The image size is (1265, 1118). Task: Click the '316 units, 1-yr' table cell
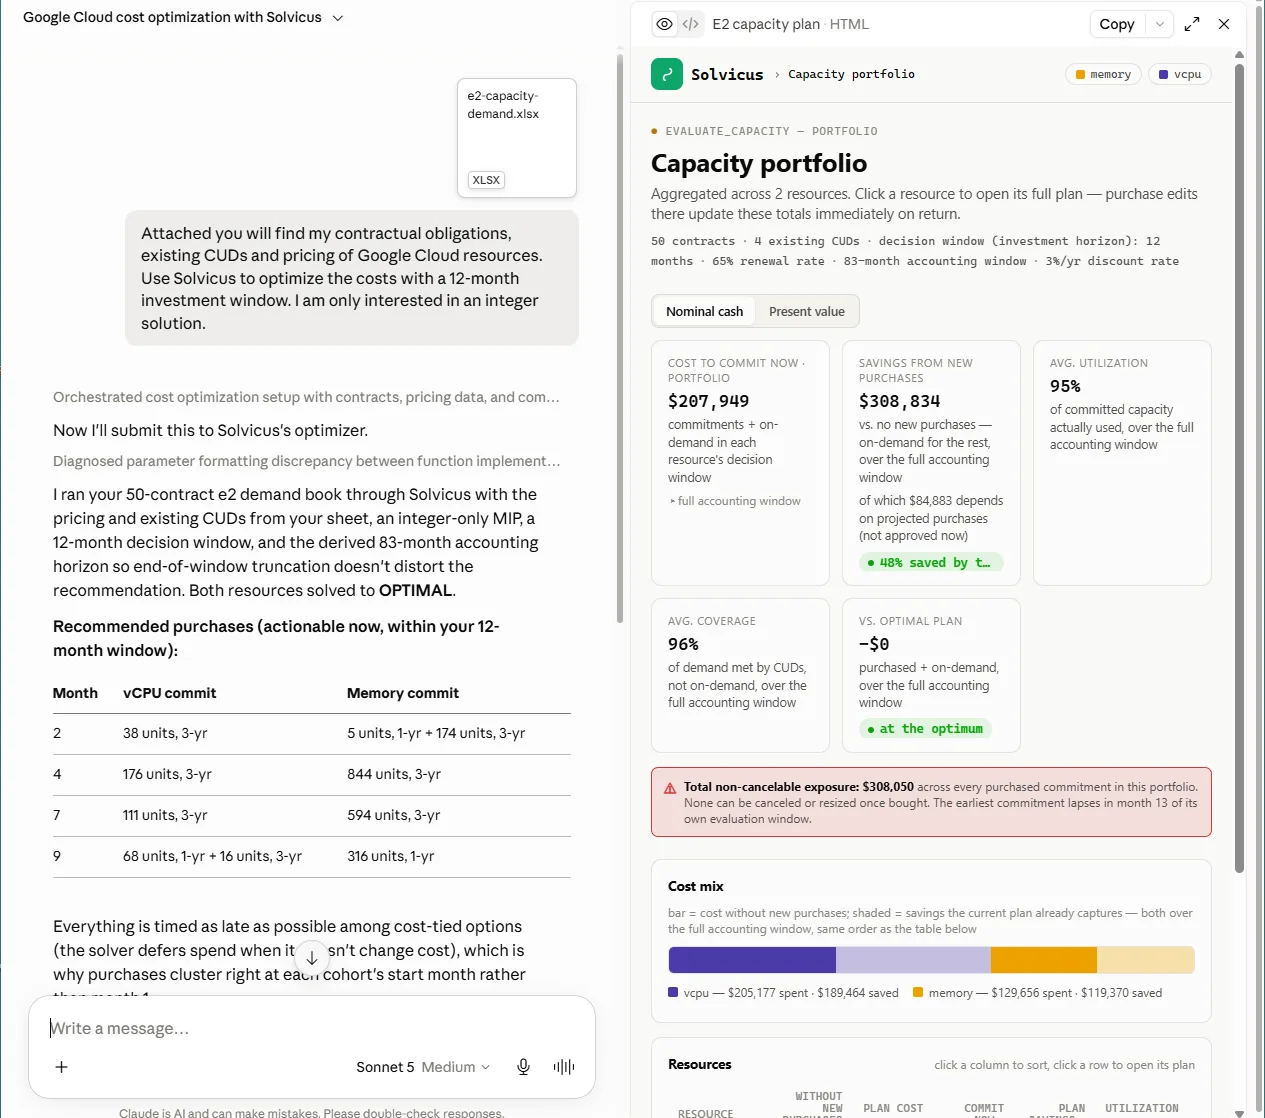point(391,856)
